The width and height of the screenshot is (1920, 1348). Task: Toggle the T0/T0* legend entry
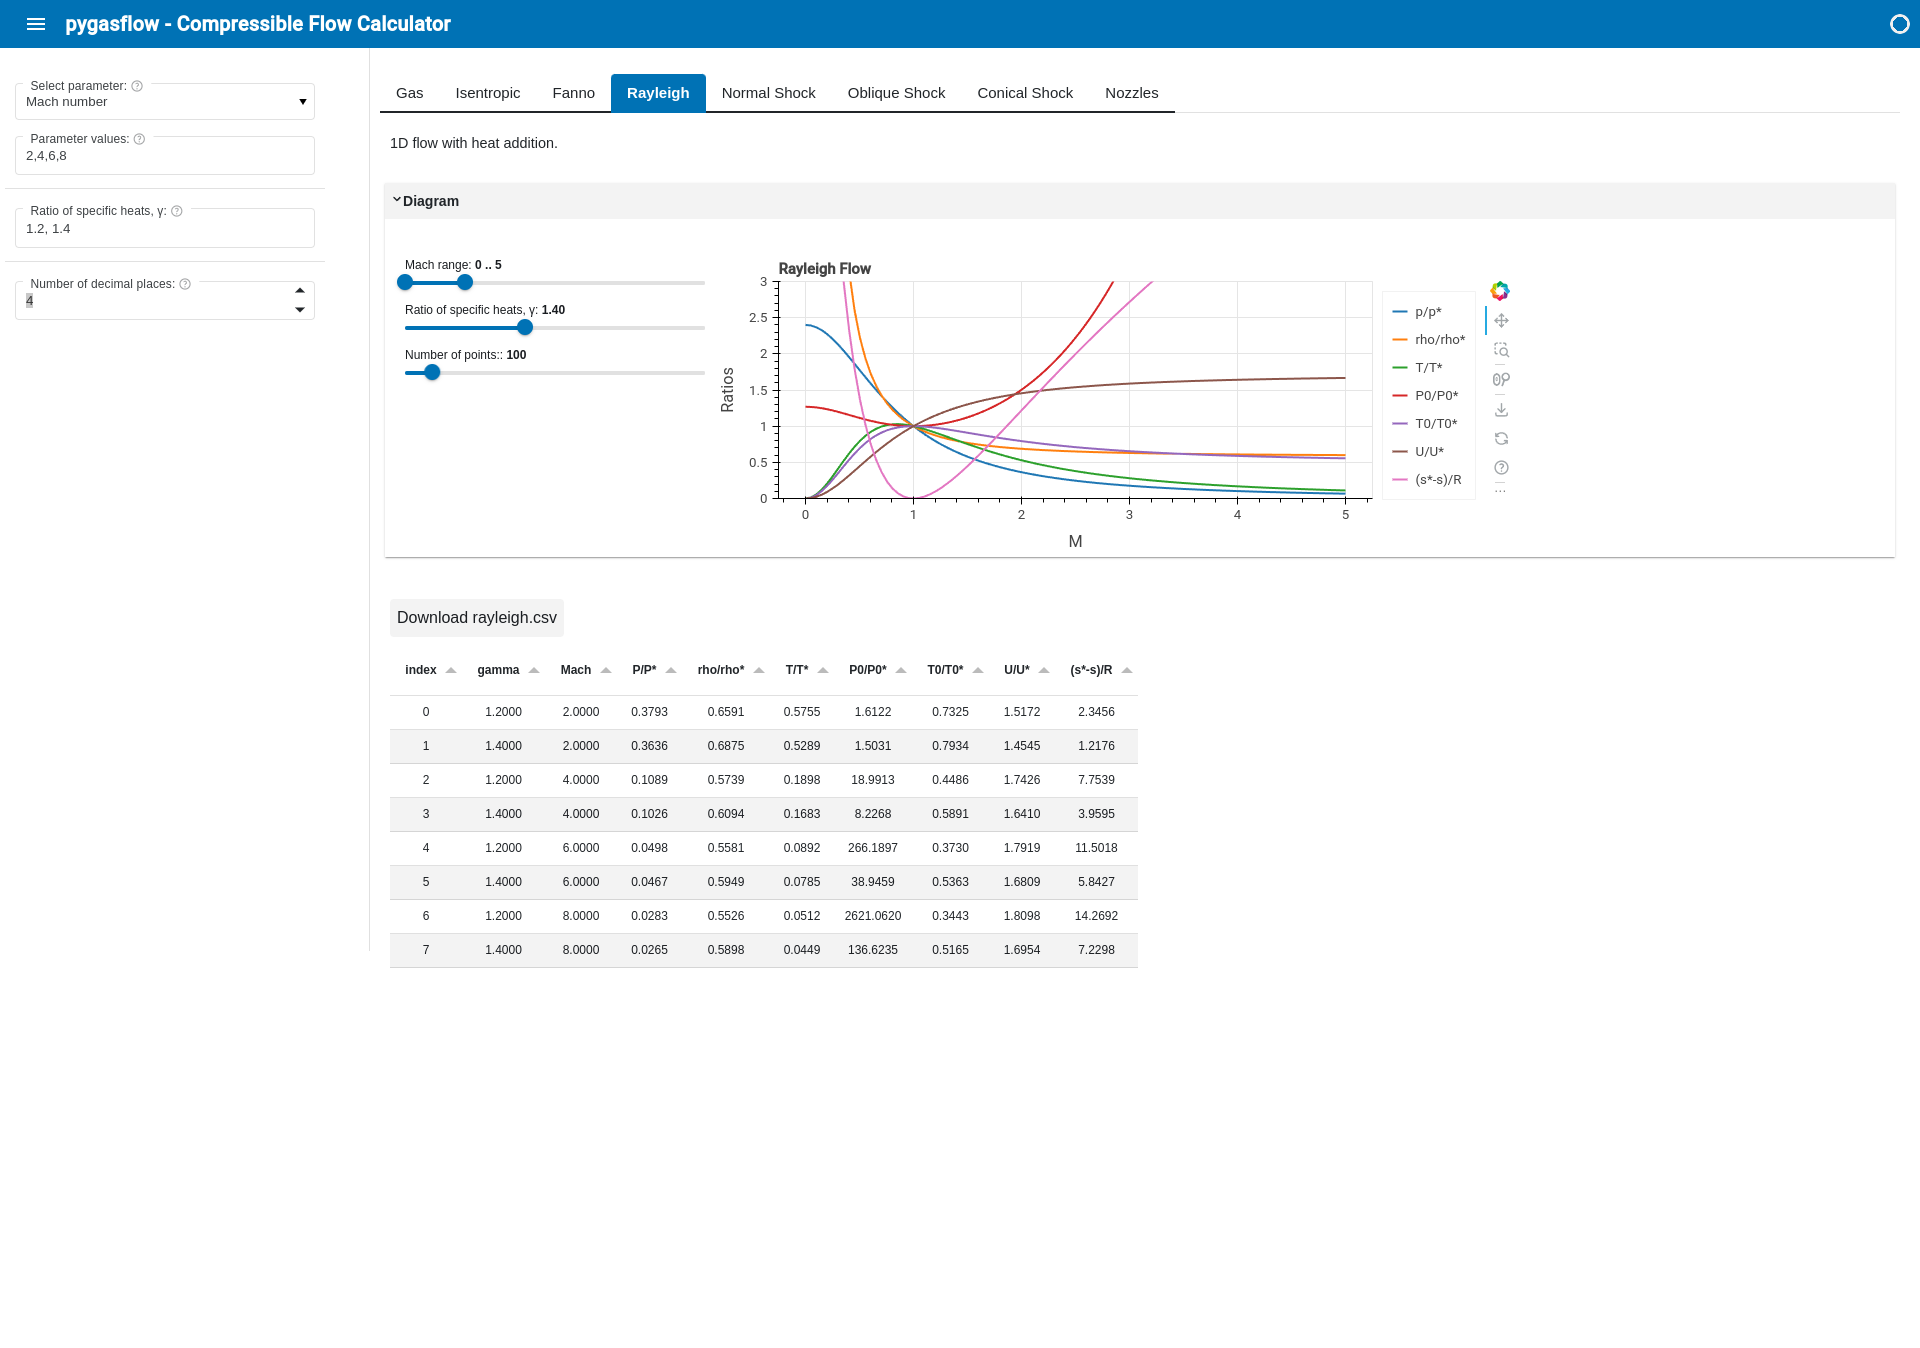click(1435, 424)
